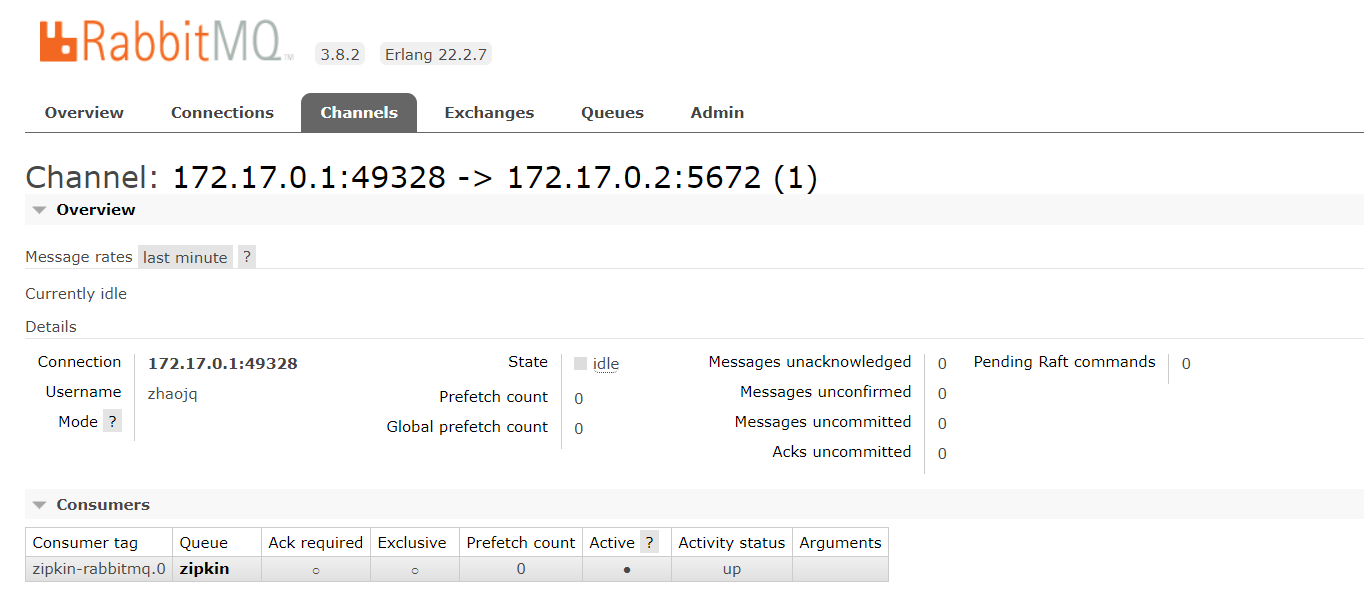
Task: Open the zipkin queue link
Action: tap(203, 568)
